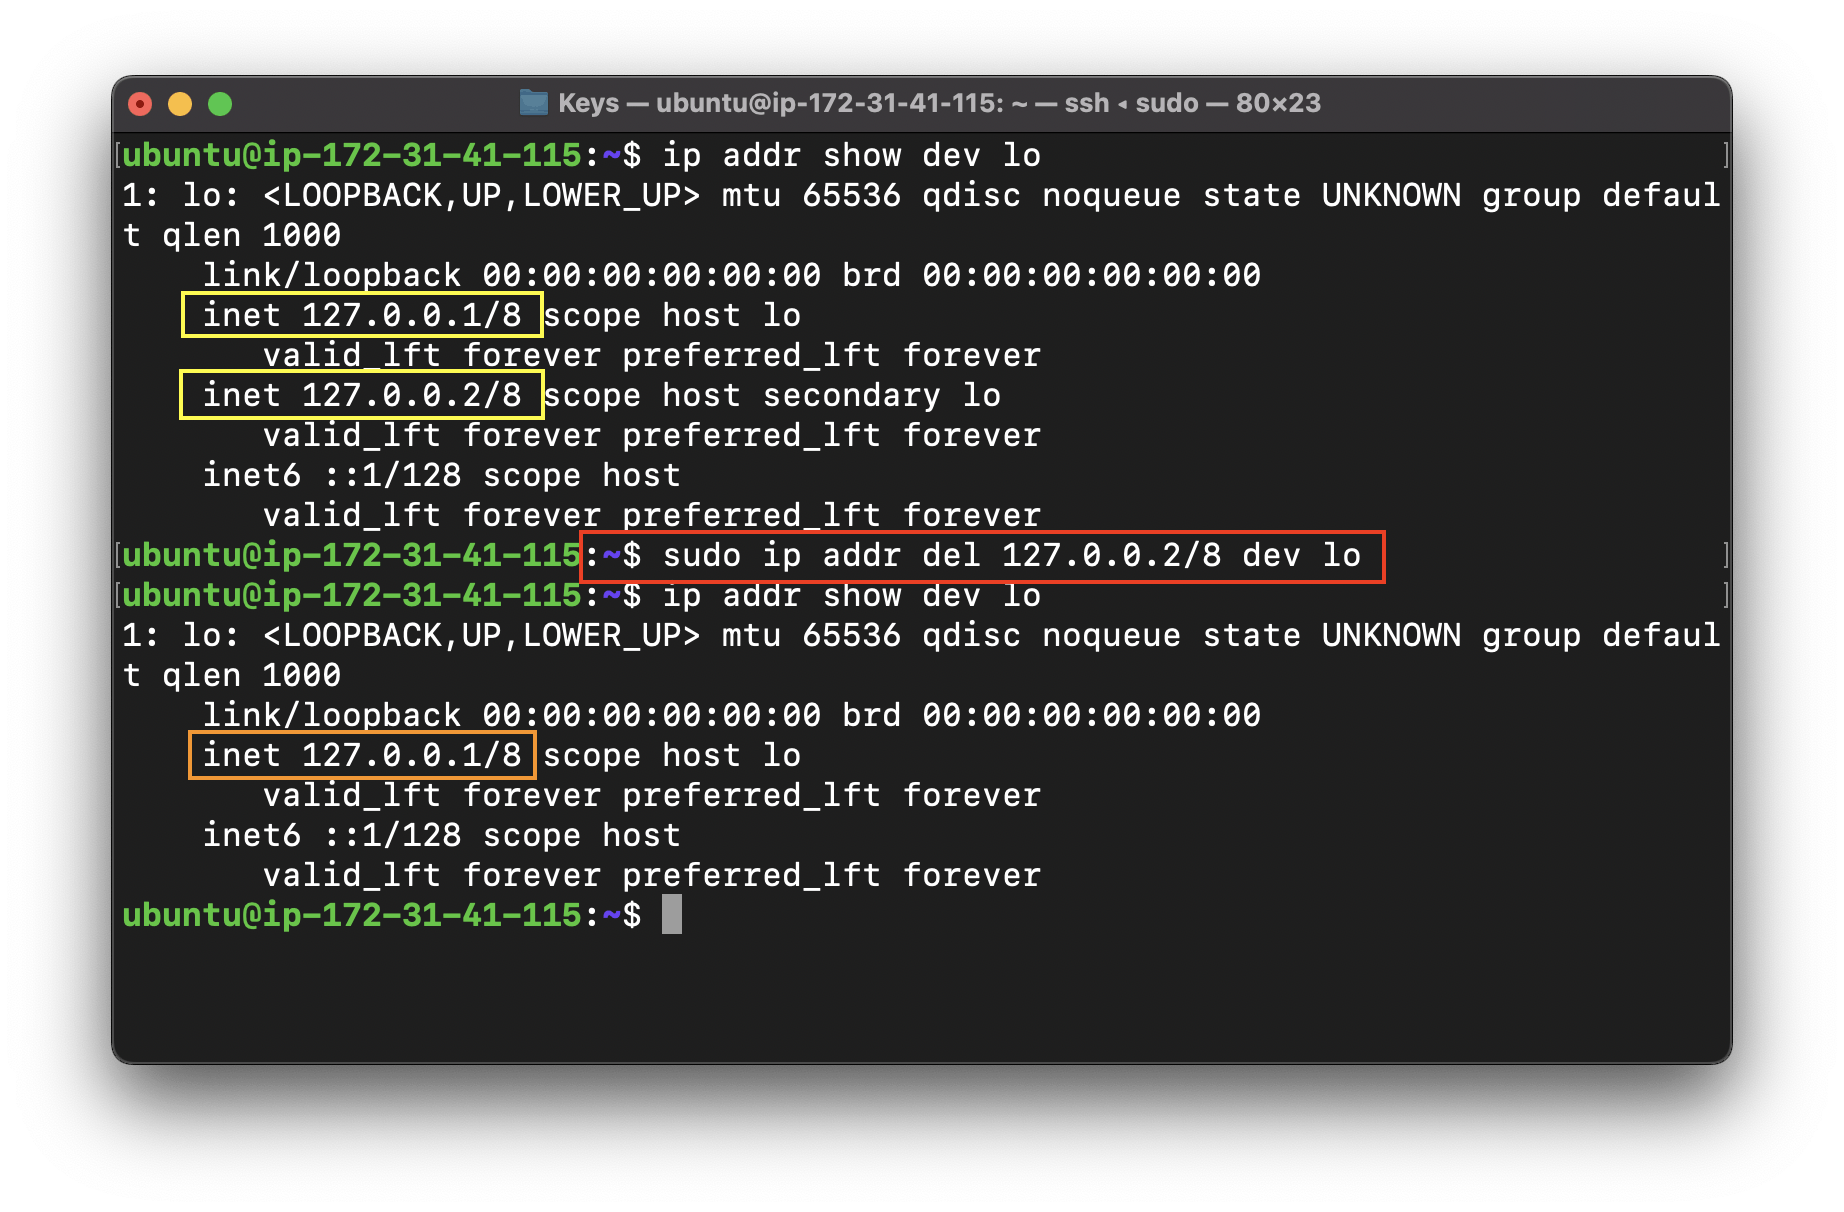Click first '1: lo: <LOOPBACK,UP,LOWER_UP>' line
The image size is (1844, 1212).
(921, 196)
